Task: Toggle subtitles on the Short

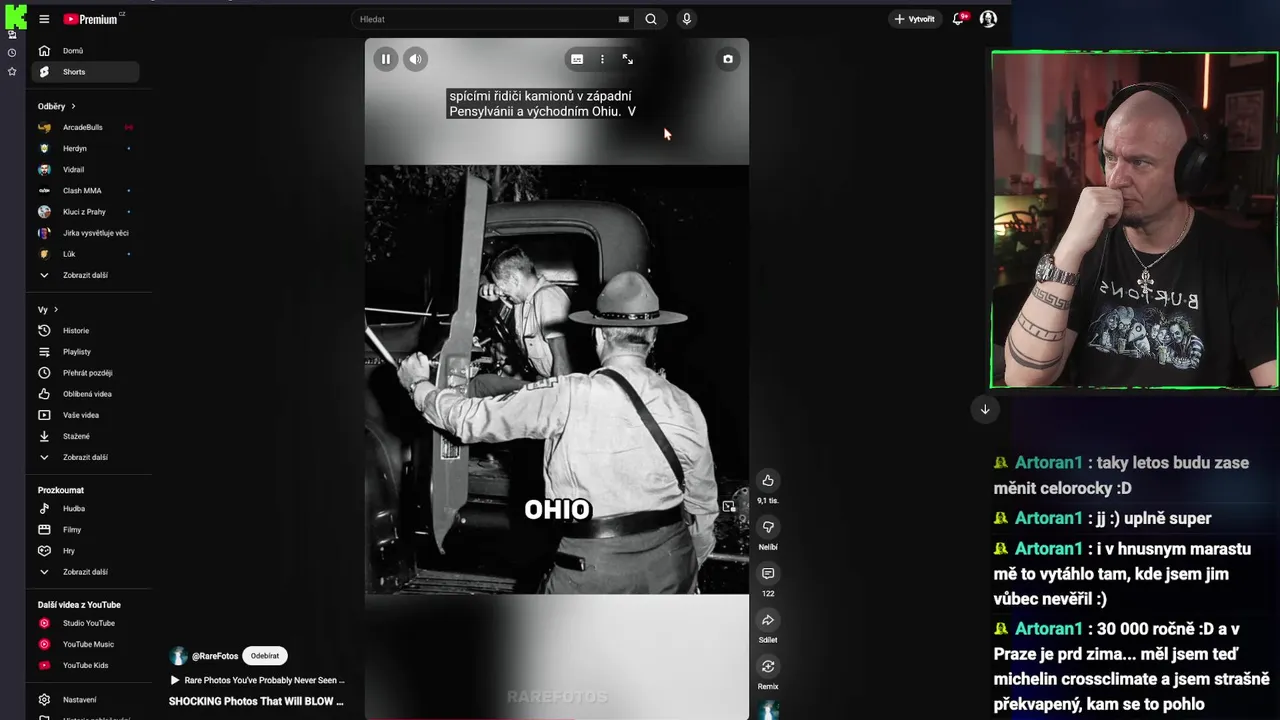Action: coord(577,59)
